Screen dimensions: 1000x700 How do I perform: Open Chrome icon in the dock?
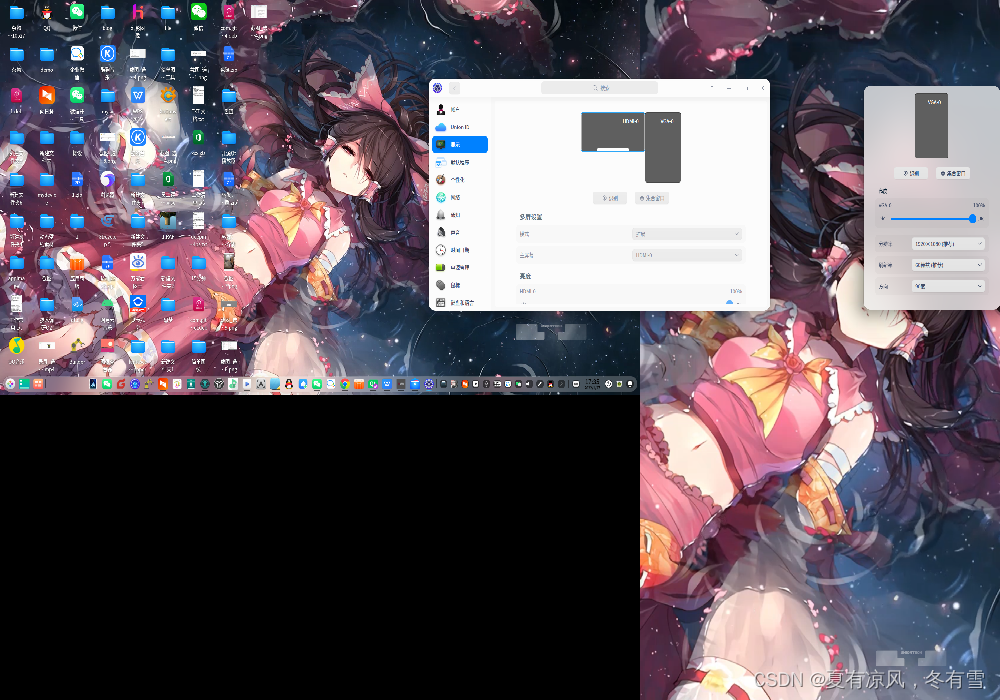point(345,384)
